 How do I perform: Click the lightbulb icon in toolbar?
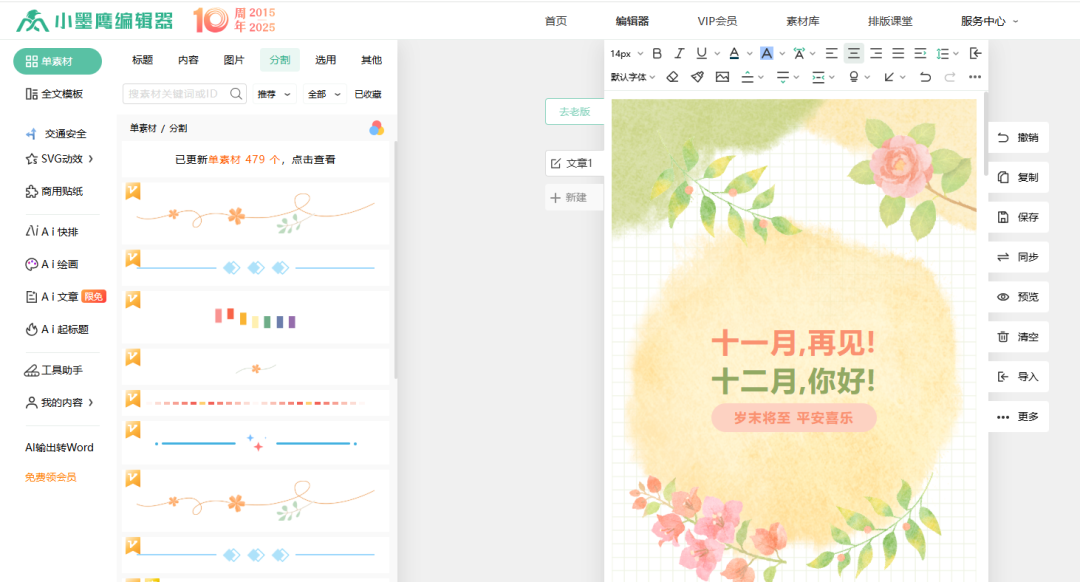[854, 77]
